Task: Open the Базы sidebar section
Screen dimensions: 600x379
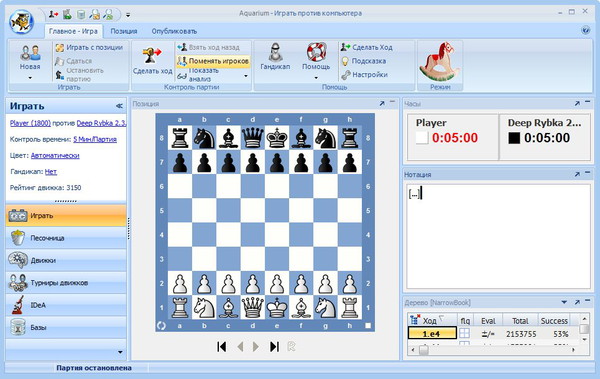Action: tap(66, 328)
